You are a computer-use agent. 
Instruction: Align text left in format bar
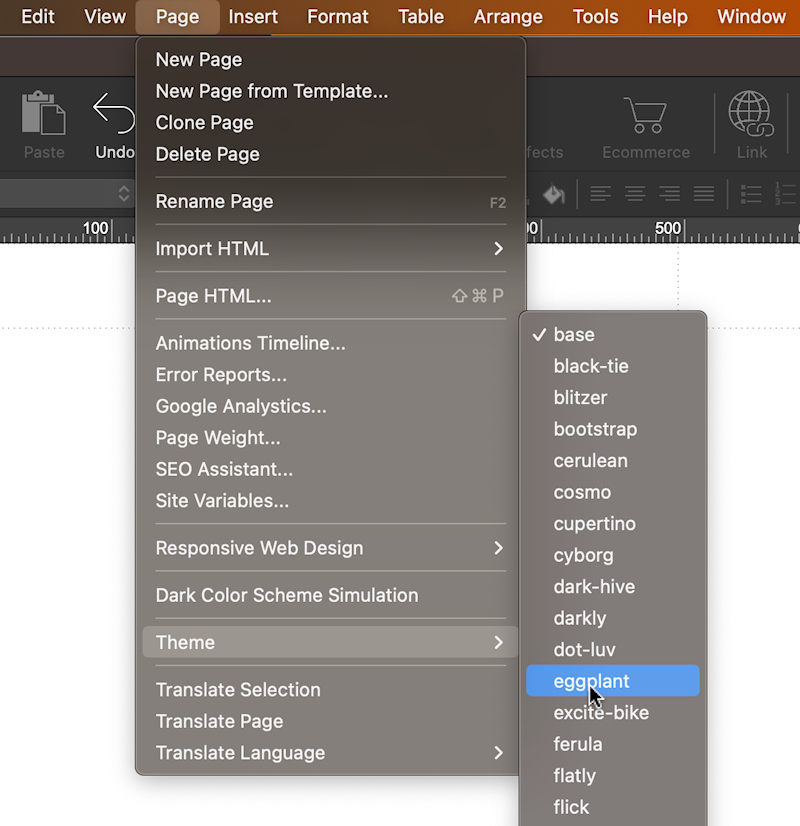pos(600,194)
